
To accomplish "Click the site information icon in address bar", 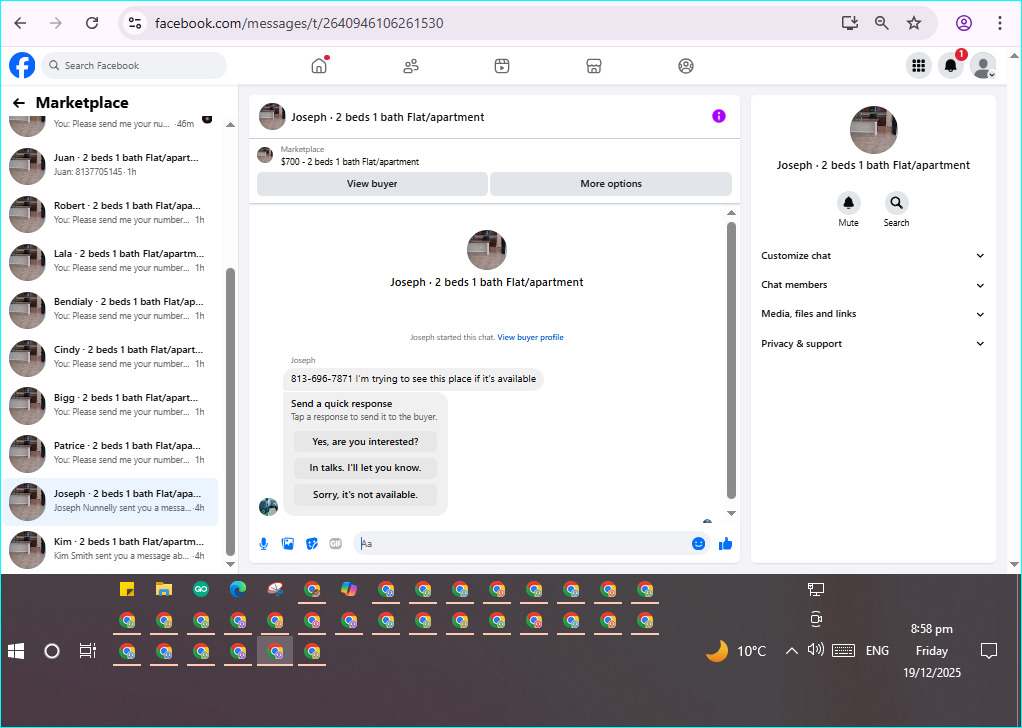I will tap(135, 23).
